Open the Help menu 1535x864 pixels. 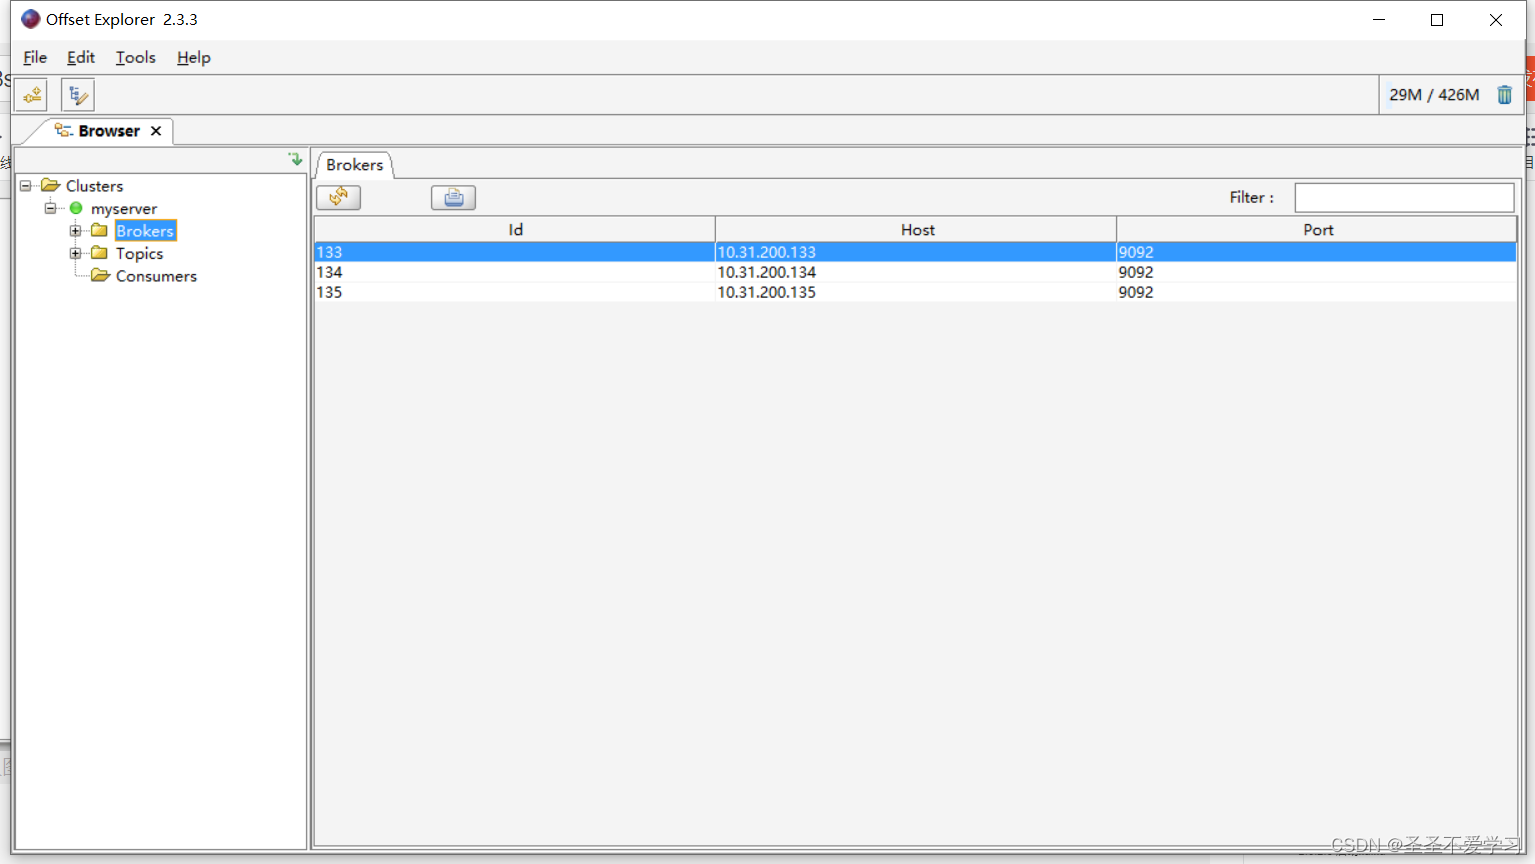194,58
